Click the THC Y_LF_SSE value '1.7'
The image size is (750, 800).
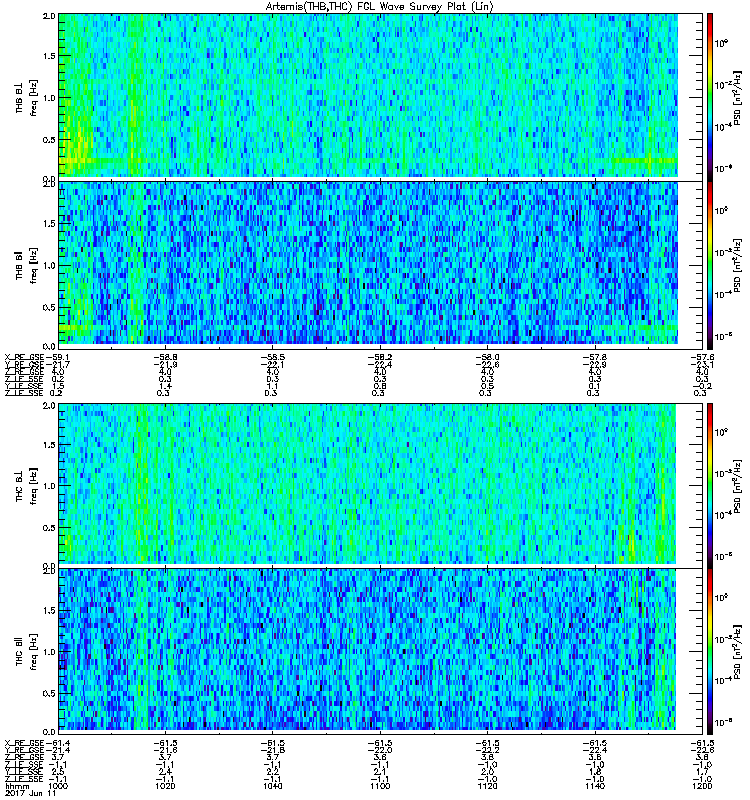(x=702, y=772)
